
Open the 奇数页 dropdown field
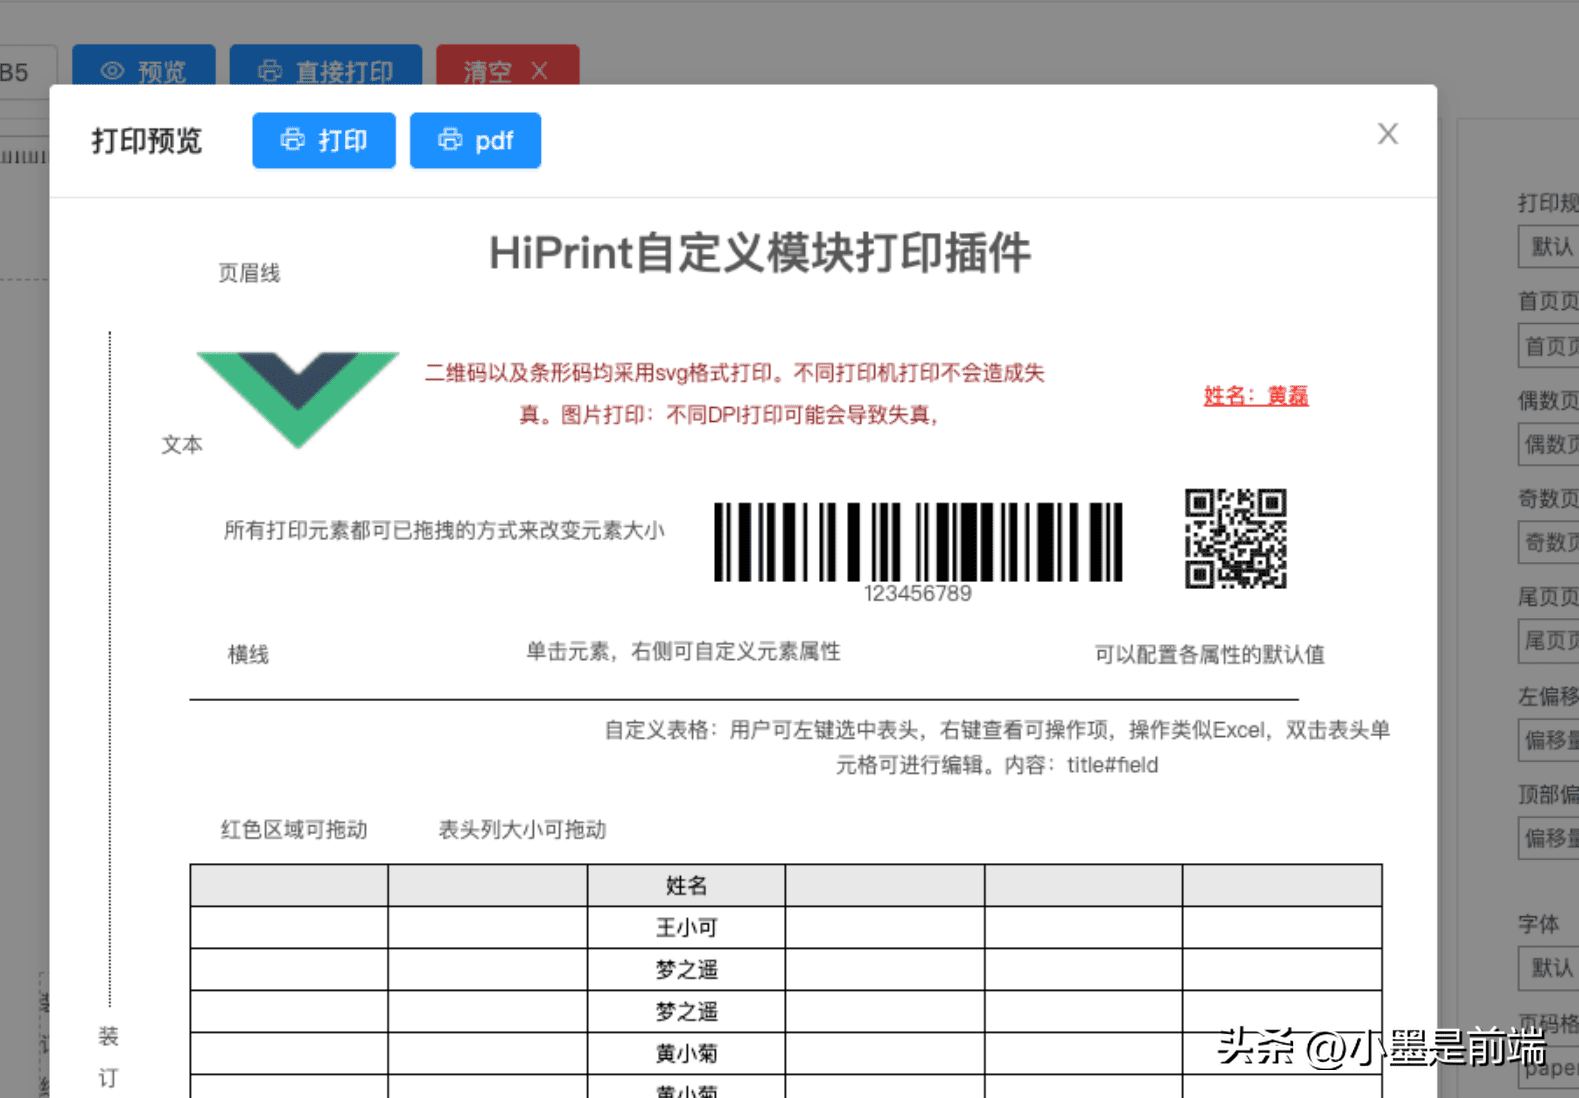click(1549, 543)
